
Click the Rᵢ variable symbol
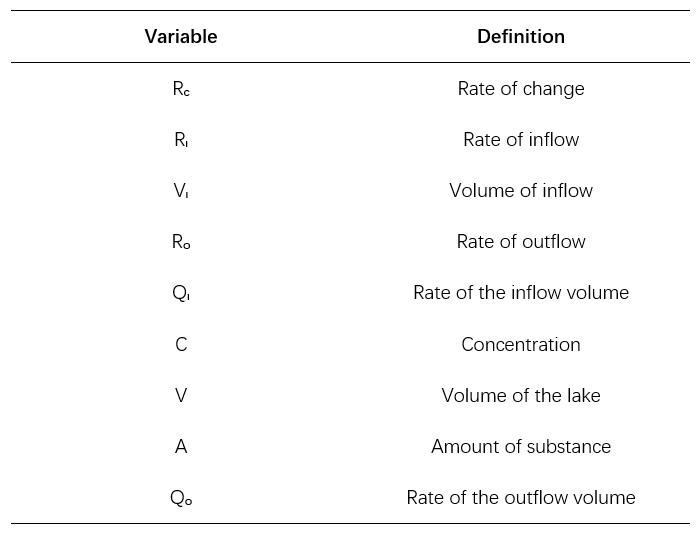[x=181, y=140]
